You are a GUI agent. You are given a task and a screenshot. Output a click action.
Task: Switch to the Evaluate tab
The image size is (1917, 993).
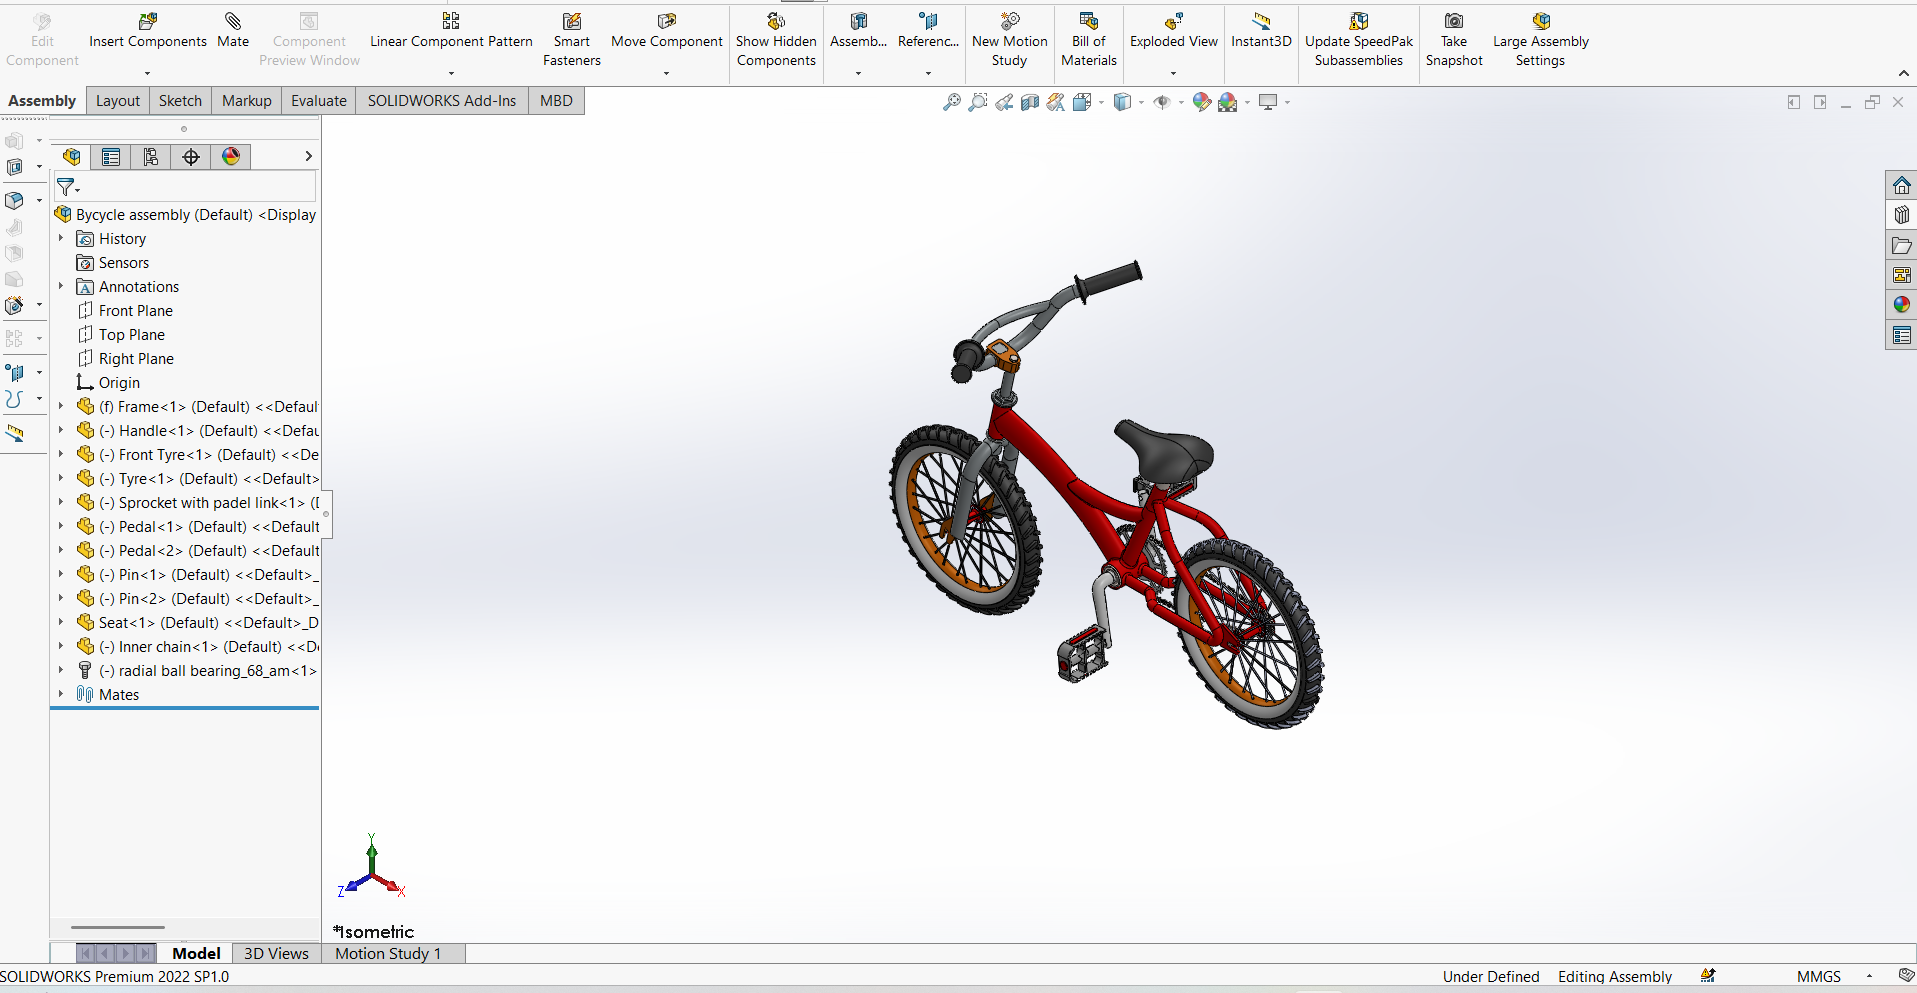click(x=318, y=101)
